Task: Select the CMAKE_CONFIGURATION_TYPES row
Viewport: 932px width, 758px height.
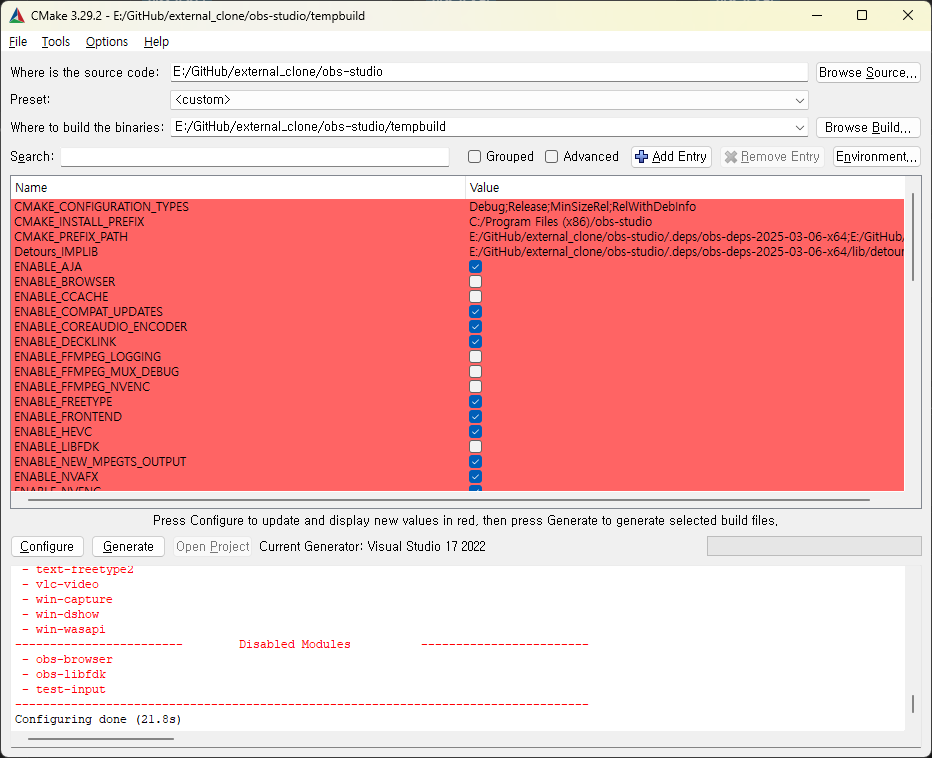Action: pos(457,207)
